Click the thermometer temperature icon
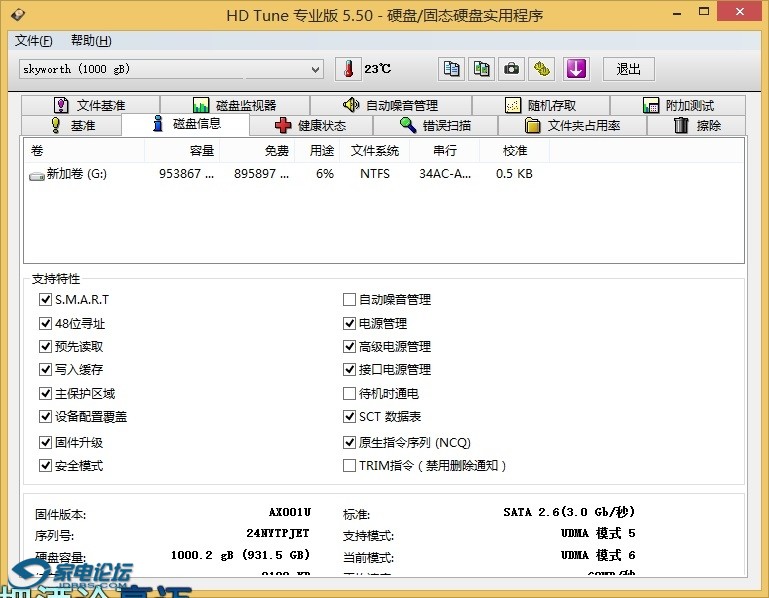 coord(349,69)
